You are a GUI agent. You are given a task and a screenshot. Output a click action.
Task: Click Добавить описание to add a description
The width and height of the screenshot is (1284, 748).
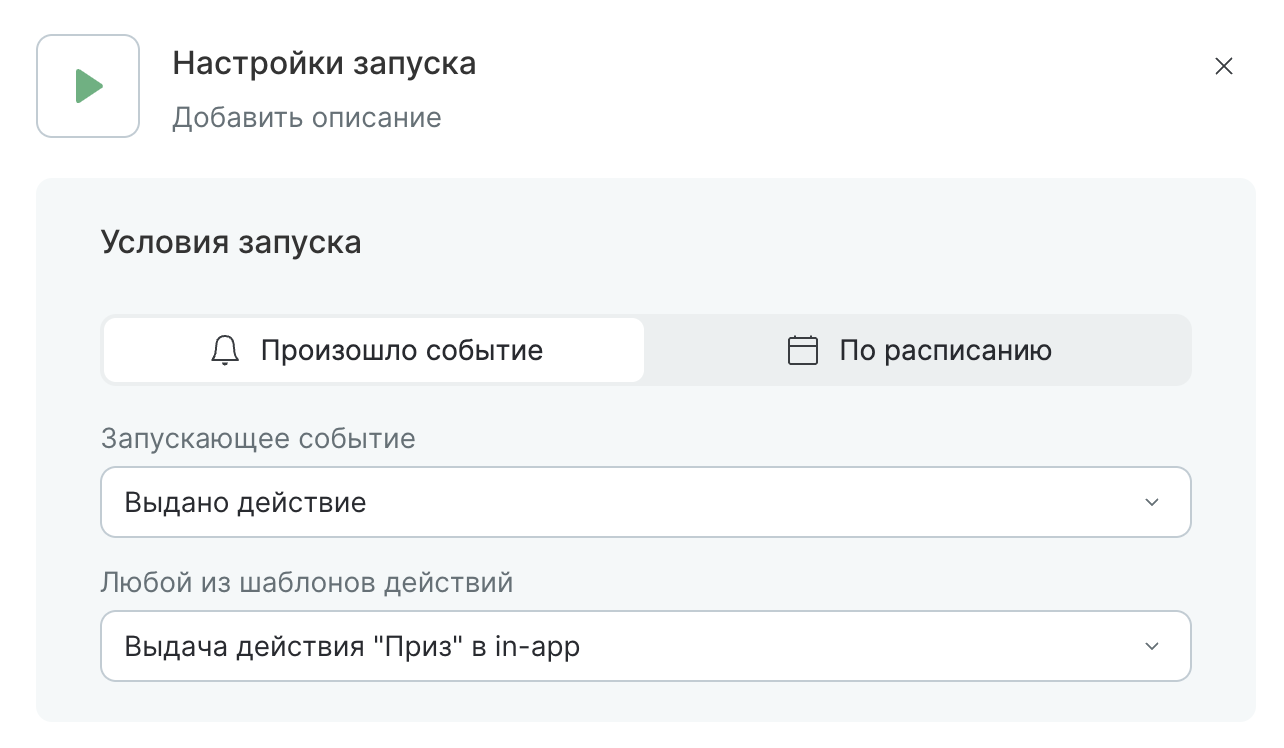(307, 118)
